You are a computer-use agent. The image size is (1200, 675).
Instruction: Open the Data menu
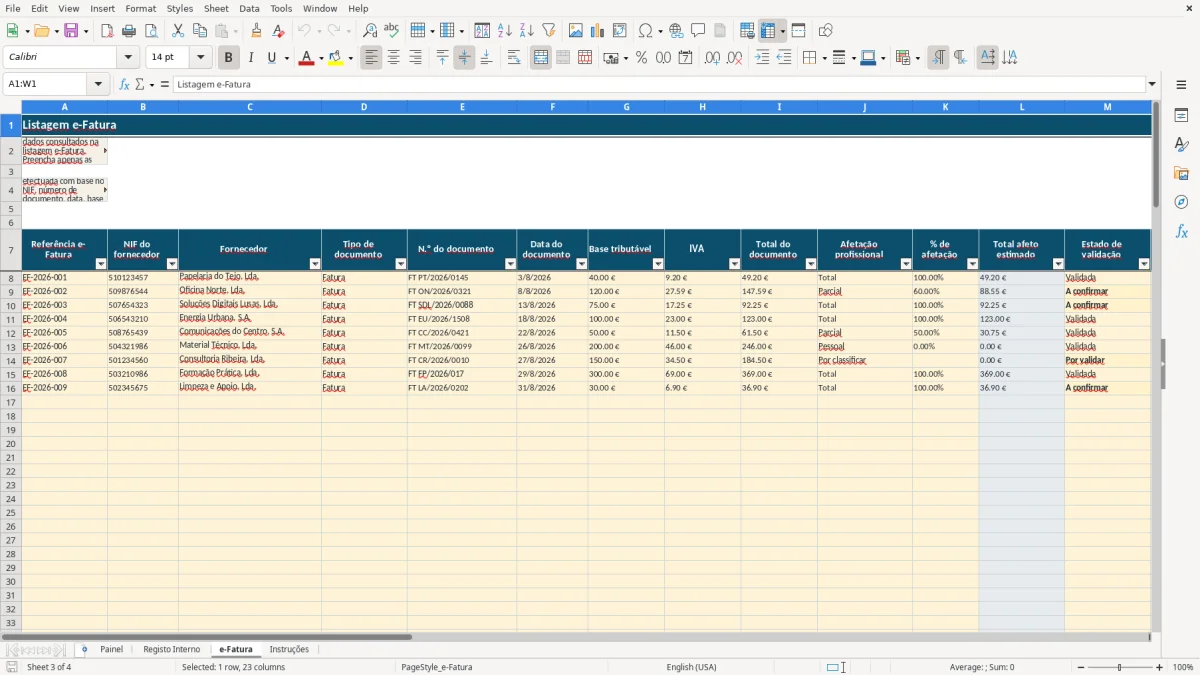point(249,8)
